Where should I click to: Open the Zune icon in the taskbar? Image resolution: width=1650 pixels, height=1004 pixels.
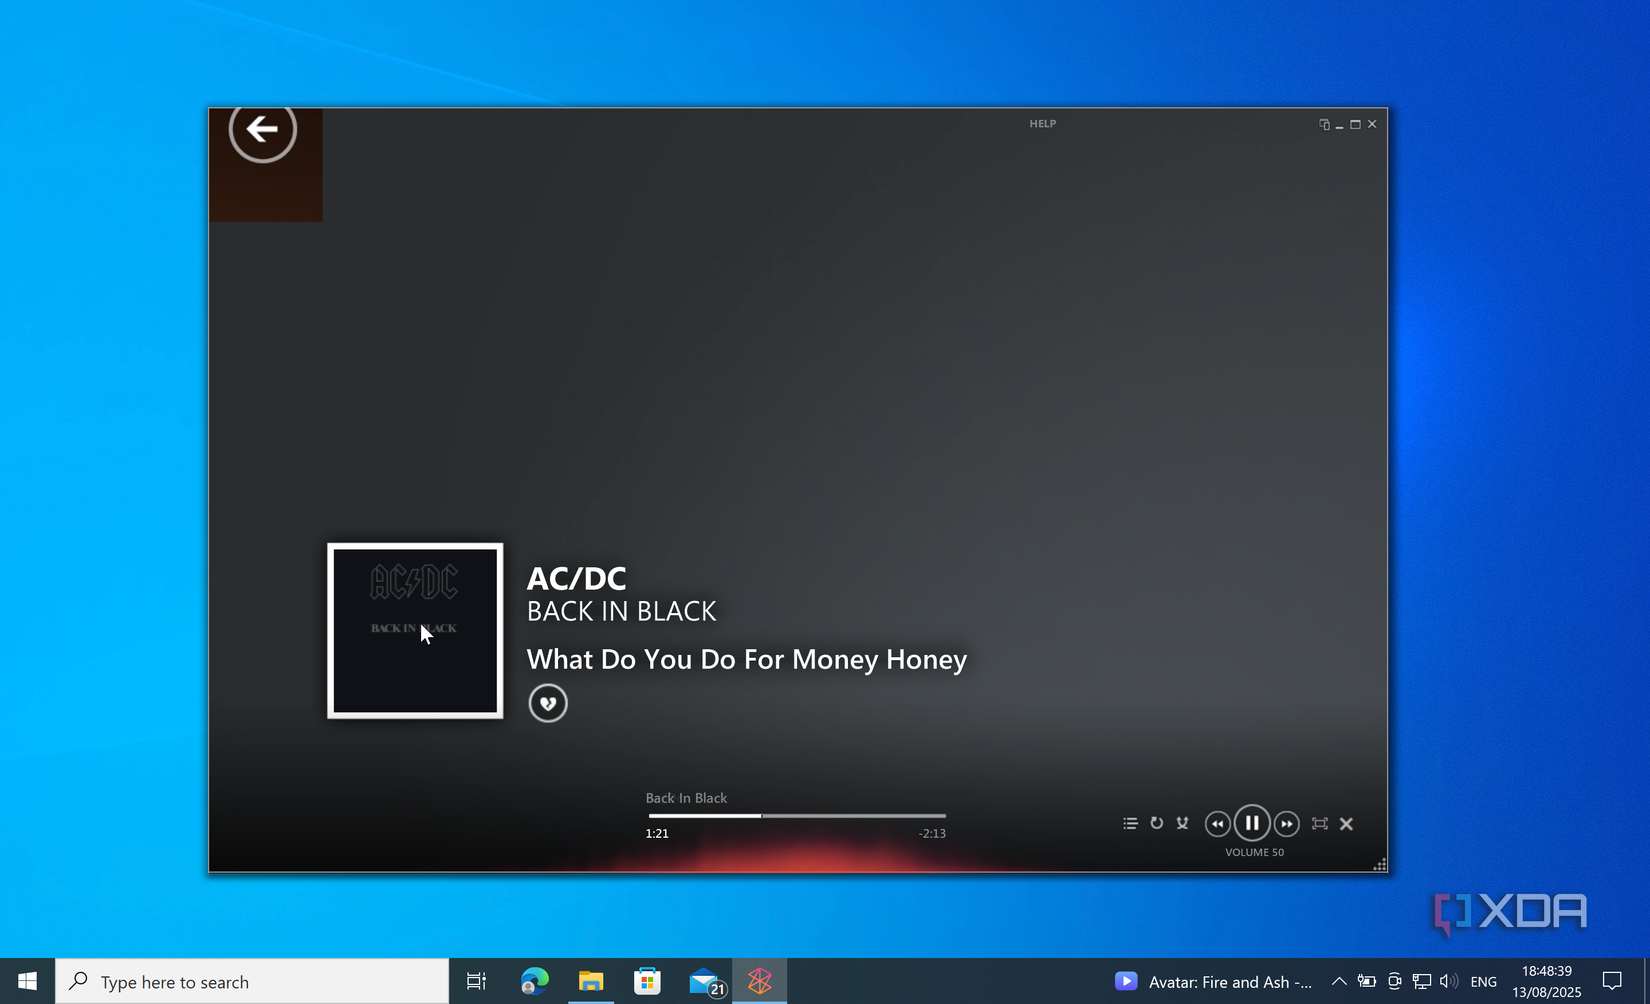(760, 981)
